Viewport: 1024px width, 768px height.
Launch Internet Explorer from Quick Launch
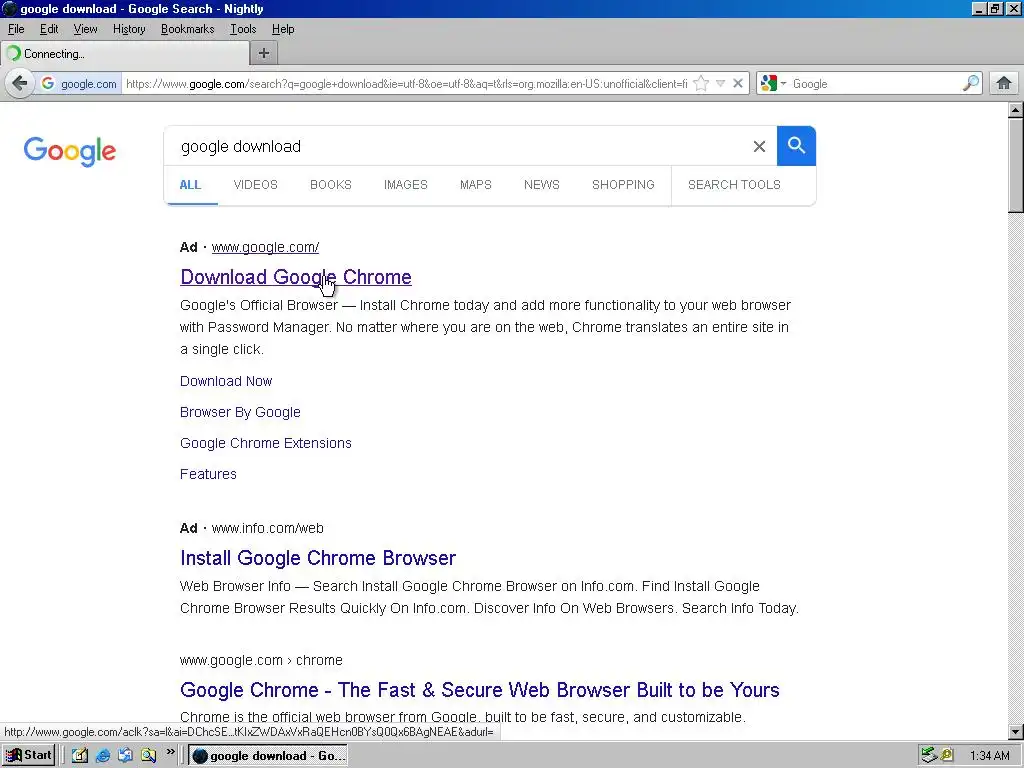click(103, 756)
